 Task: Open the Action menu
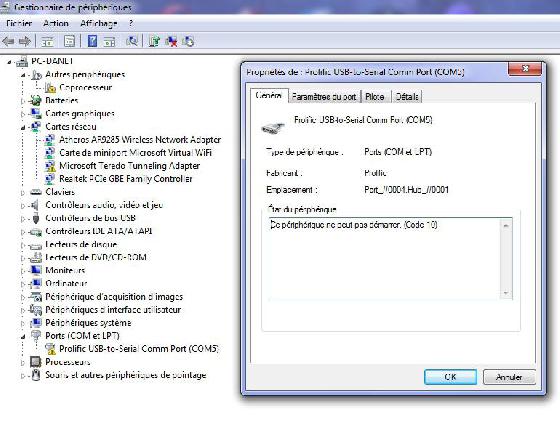[56, 24]
